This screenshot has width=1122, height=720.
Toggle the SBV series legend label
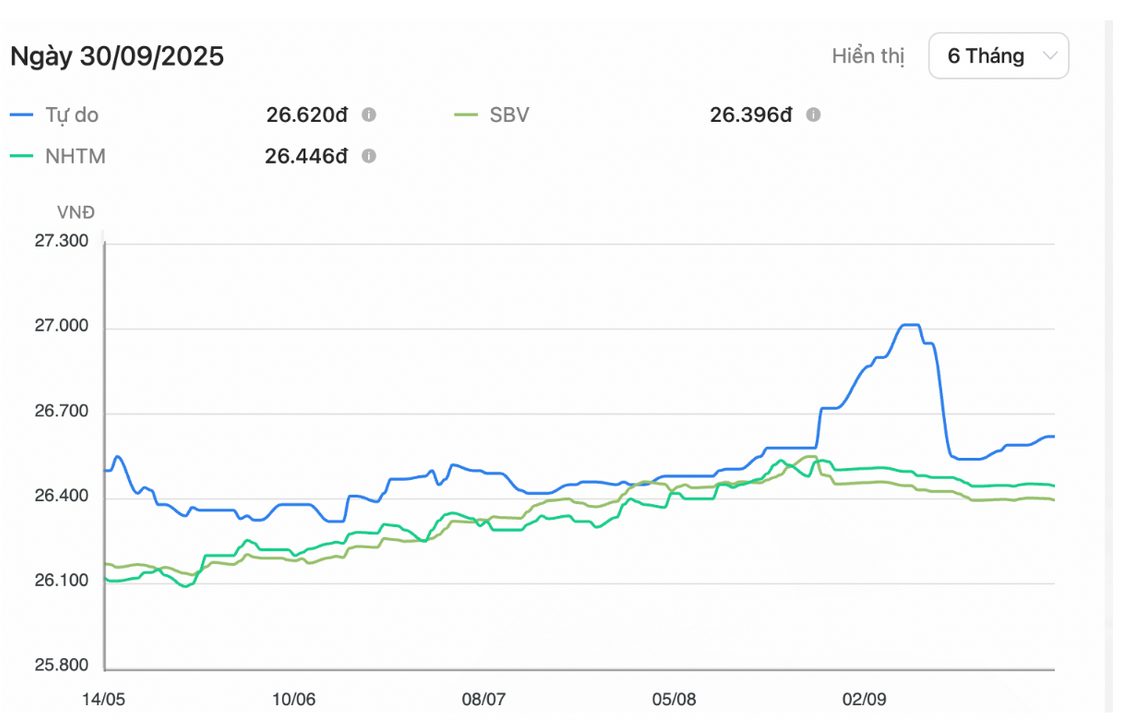click(509, 115)
